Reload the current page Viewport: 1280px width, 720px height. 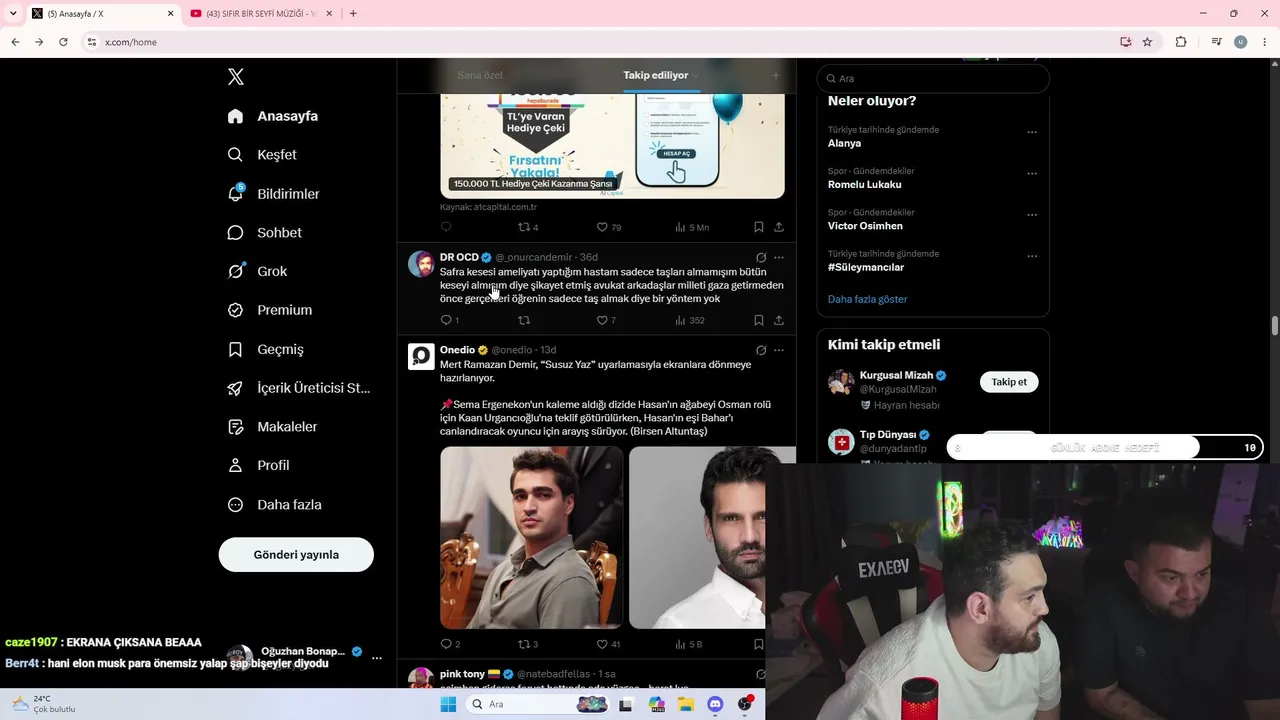(63, 42)
